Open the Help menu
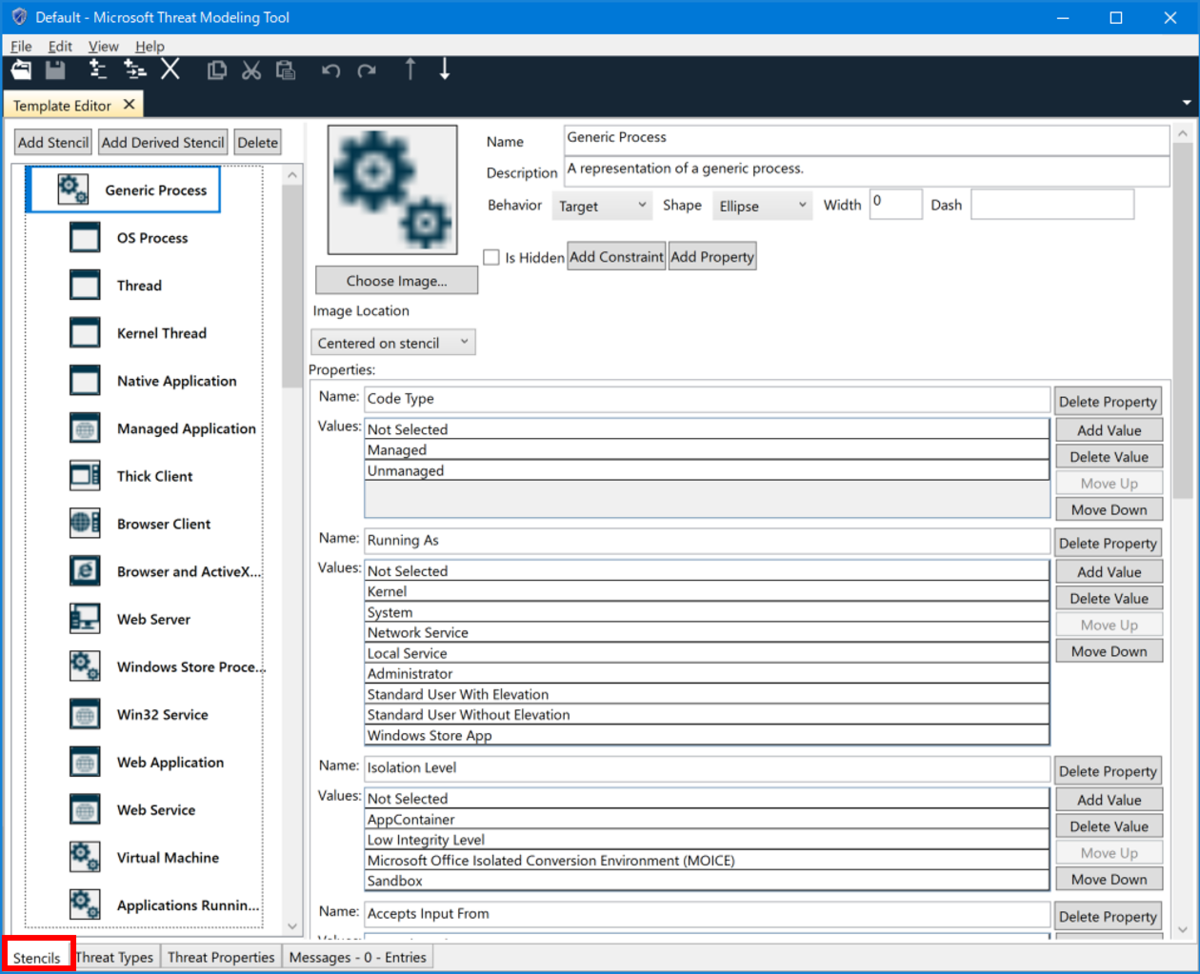The width and height of the screenshot is (1200, 974). click(150, 46)
